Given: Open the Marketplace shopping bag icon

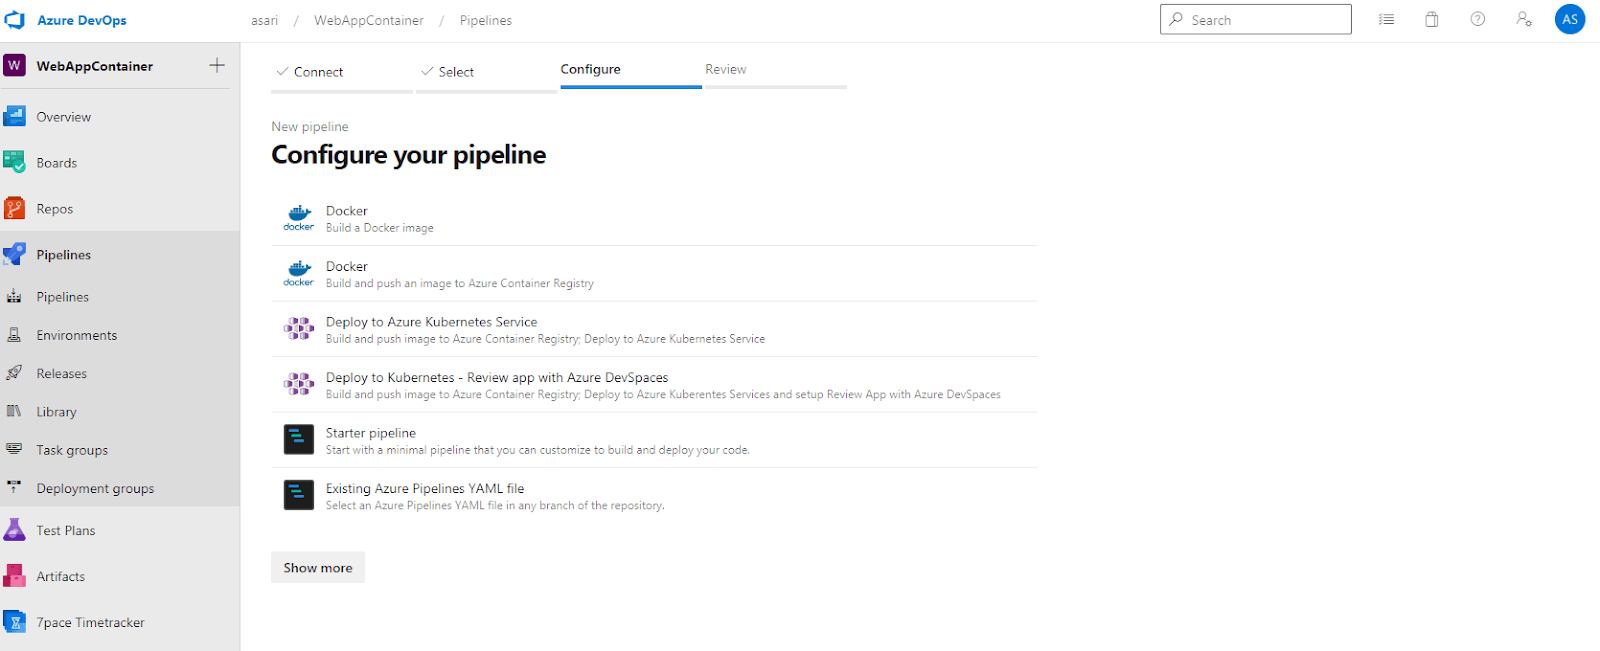Looking at the screenshot, I should 1432,19.
